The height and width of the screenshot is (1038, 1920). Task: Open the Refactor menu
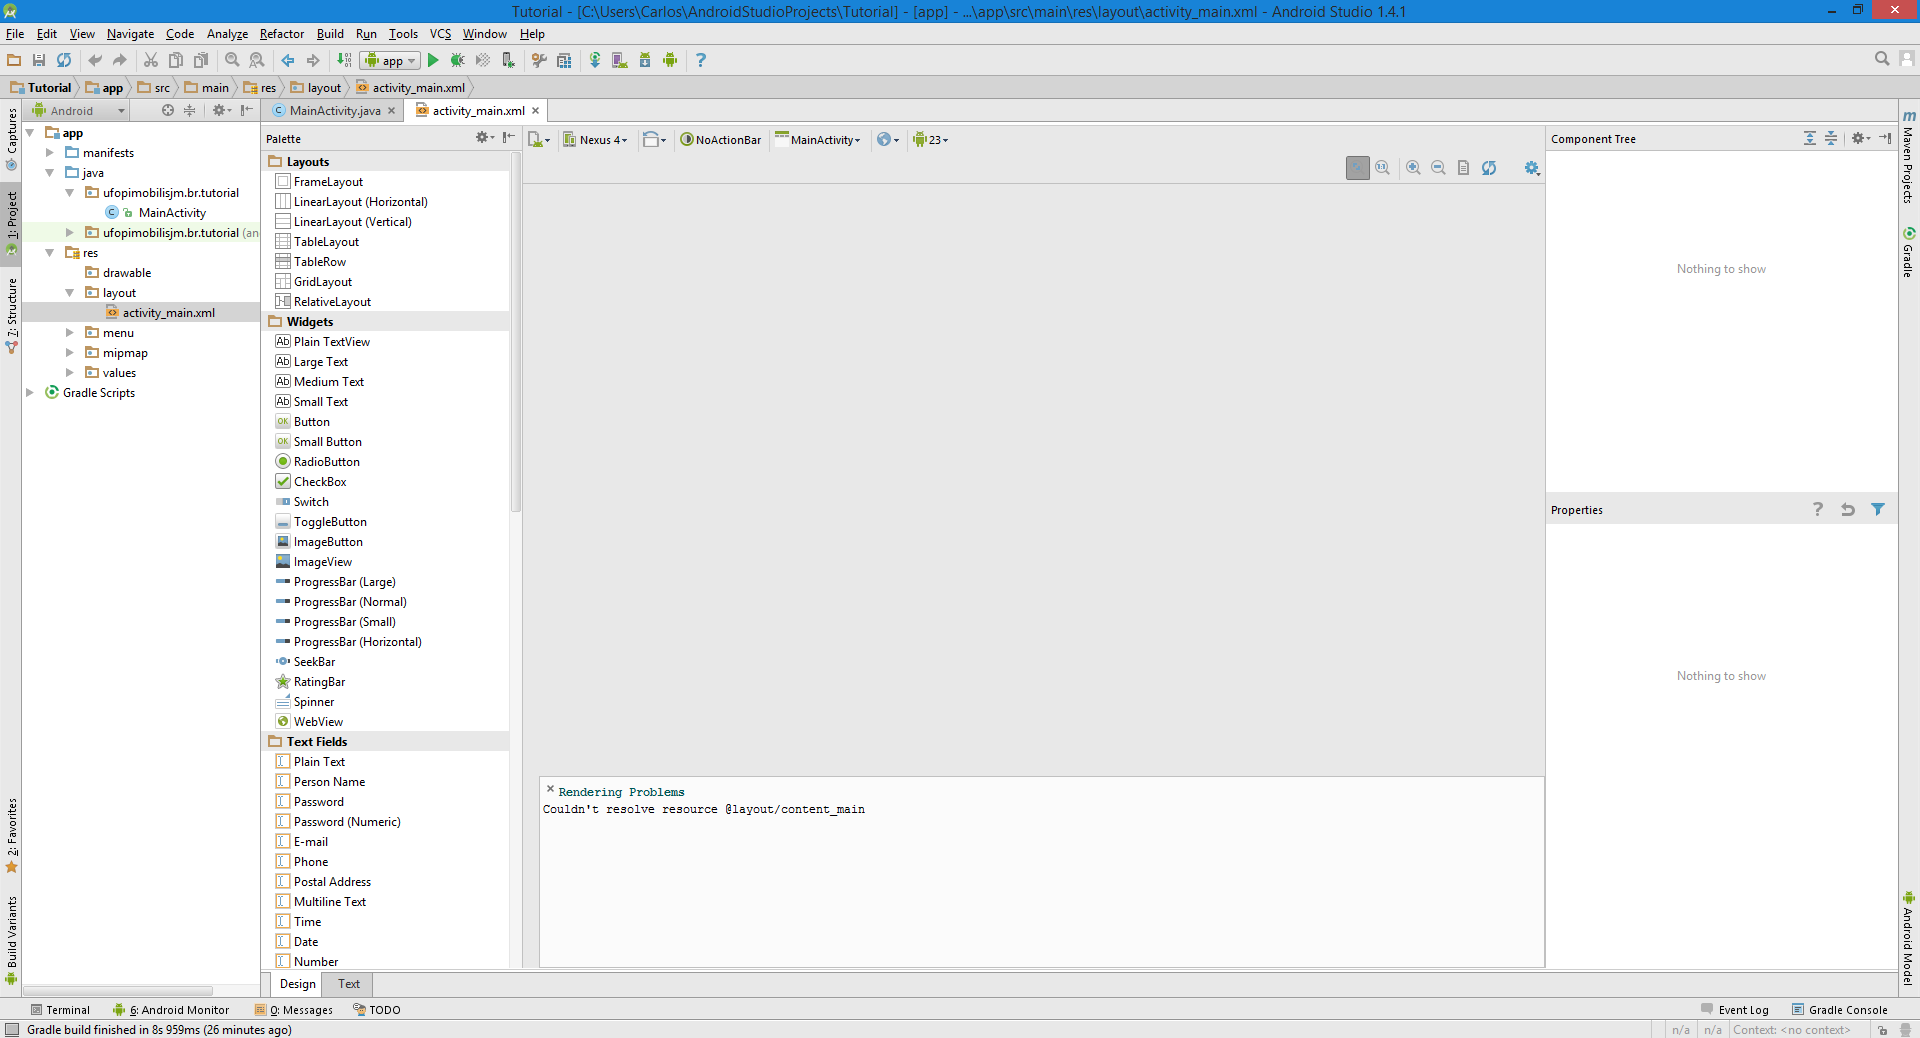[282, 34]
